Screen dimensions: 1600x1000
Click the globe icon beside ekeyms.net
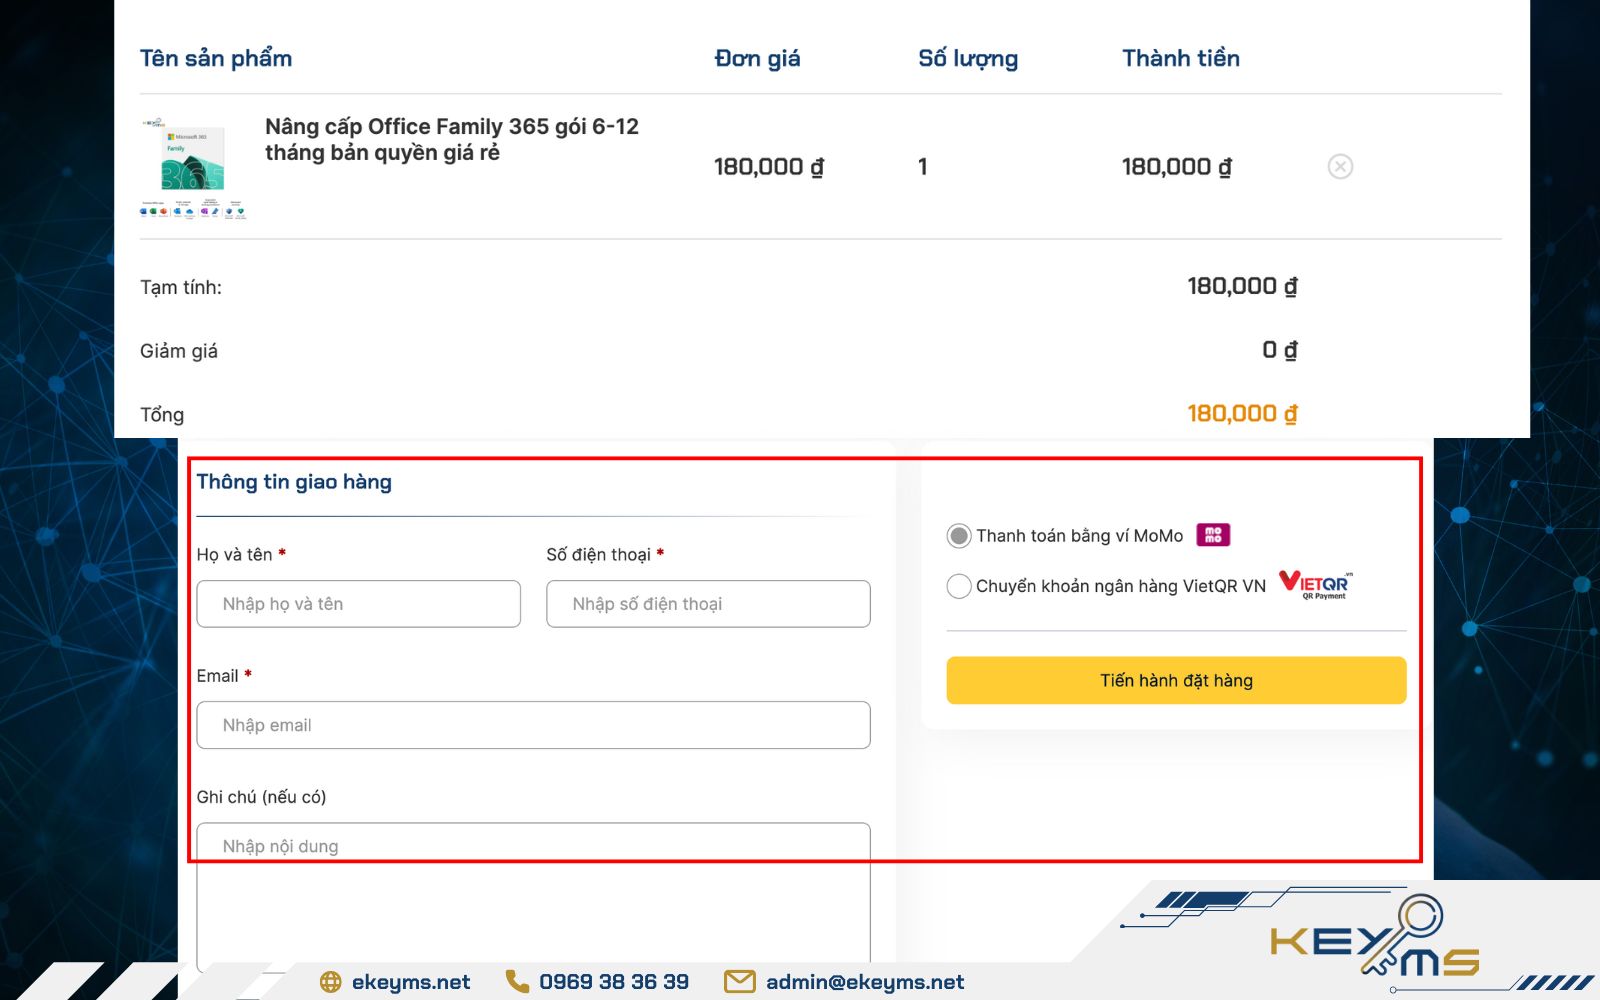click(331, 982)
